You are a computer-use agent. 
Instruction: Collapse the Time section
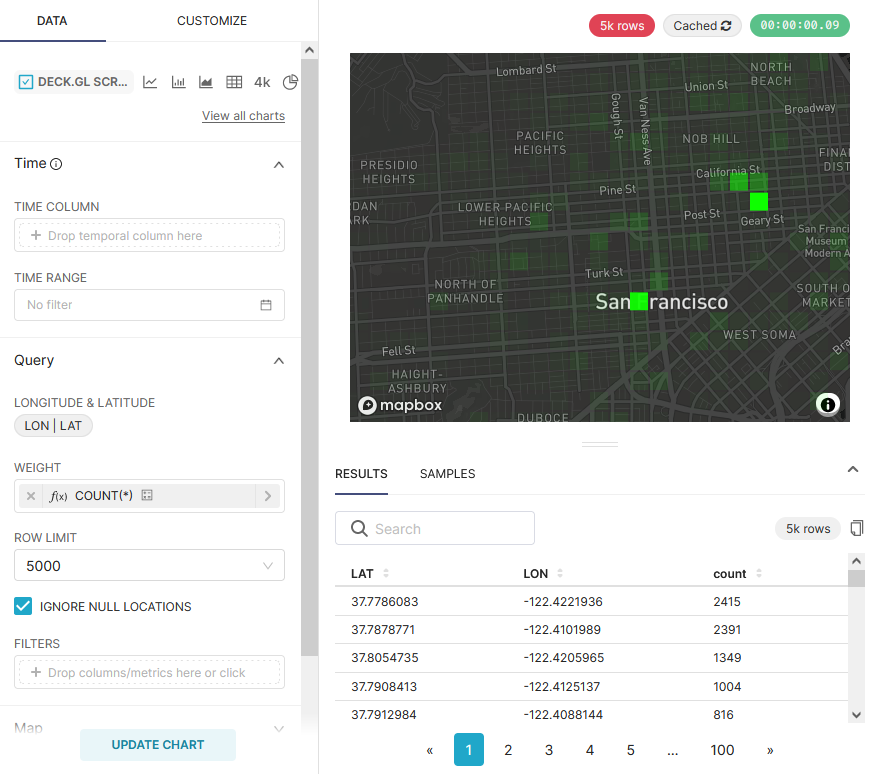tap(279, 164)
